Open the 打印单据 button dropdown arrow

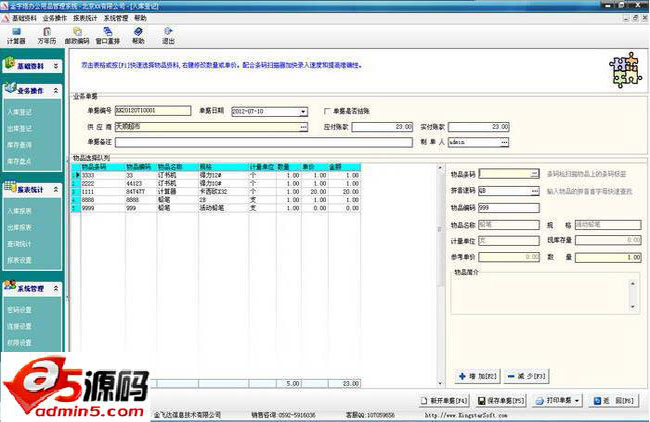577,400
